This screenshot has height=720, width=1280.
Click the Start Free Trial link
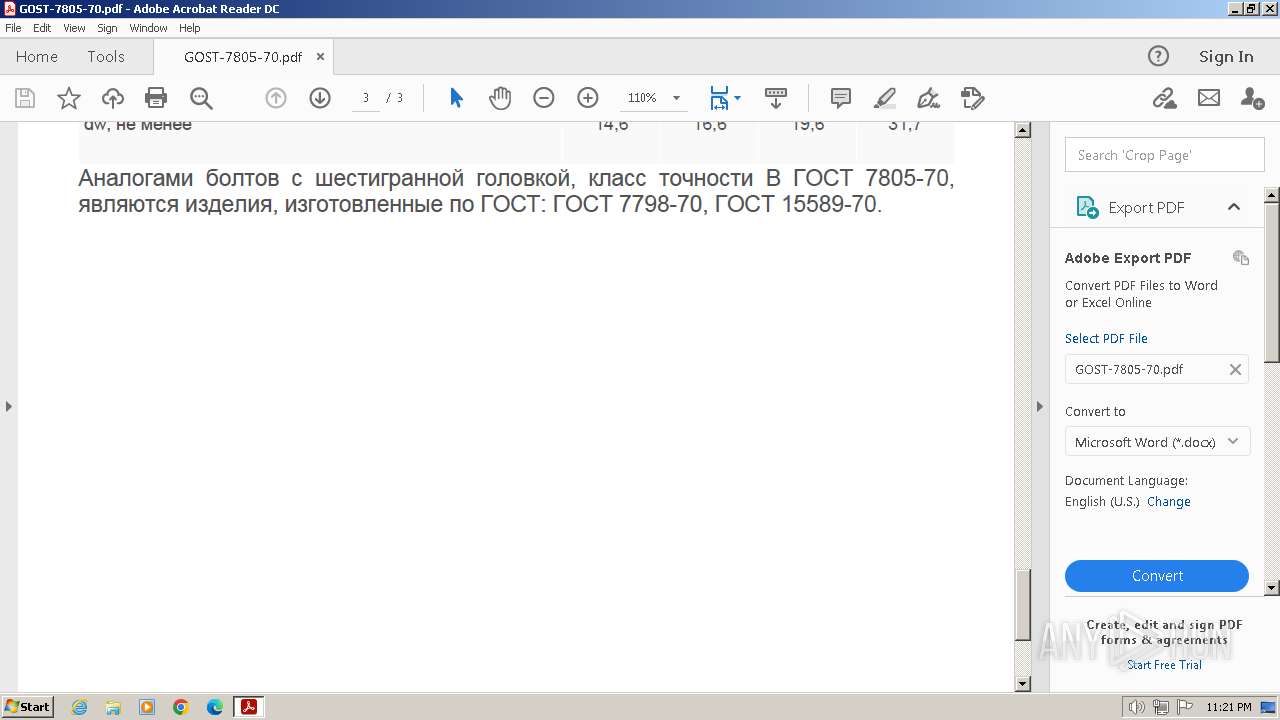tap(1164, 665)
